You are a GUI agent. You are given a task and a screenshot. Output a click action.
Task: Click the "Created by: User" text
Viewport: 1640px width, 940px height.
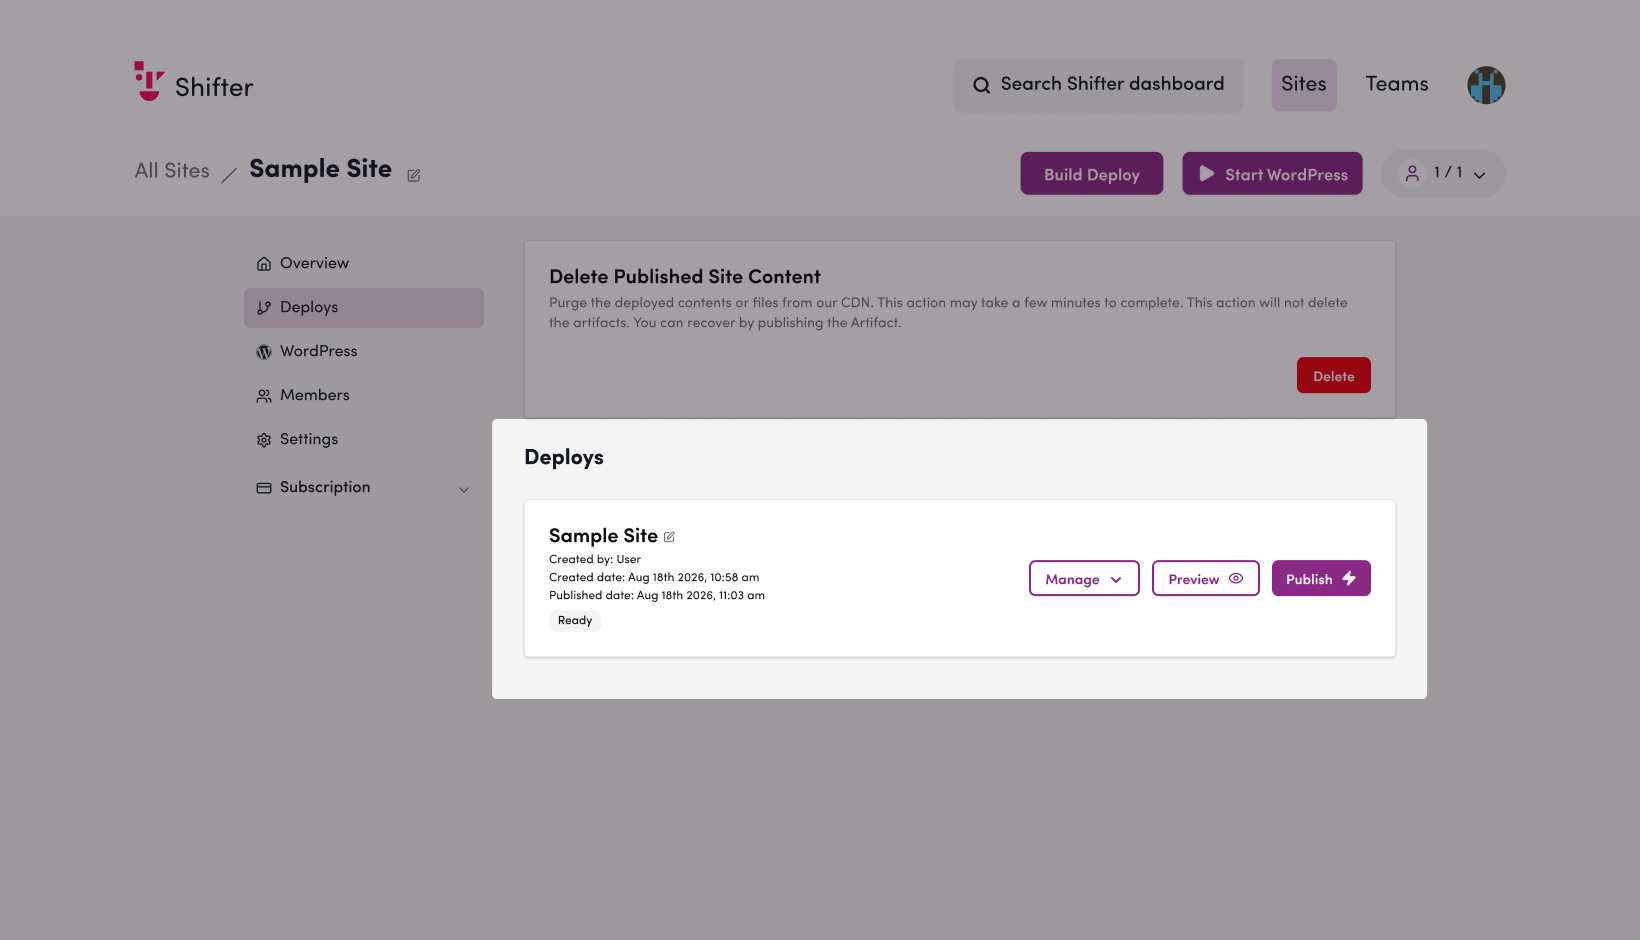tap(595, 560)
